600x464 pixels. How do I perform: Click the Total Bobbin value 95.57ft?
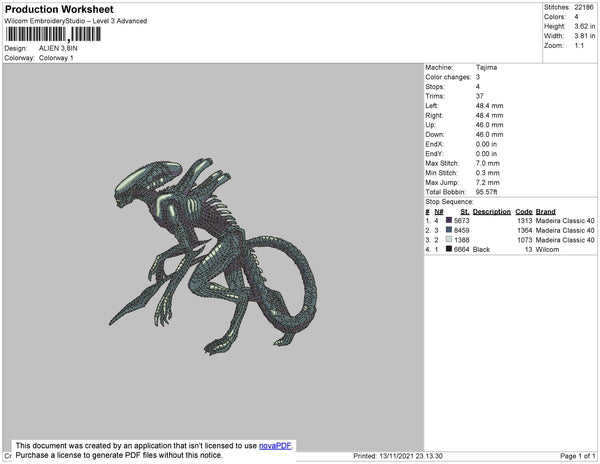[x=486, y=192]
